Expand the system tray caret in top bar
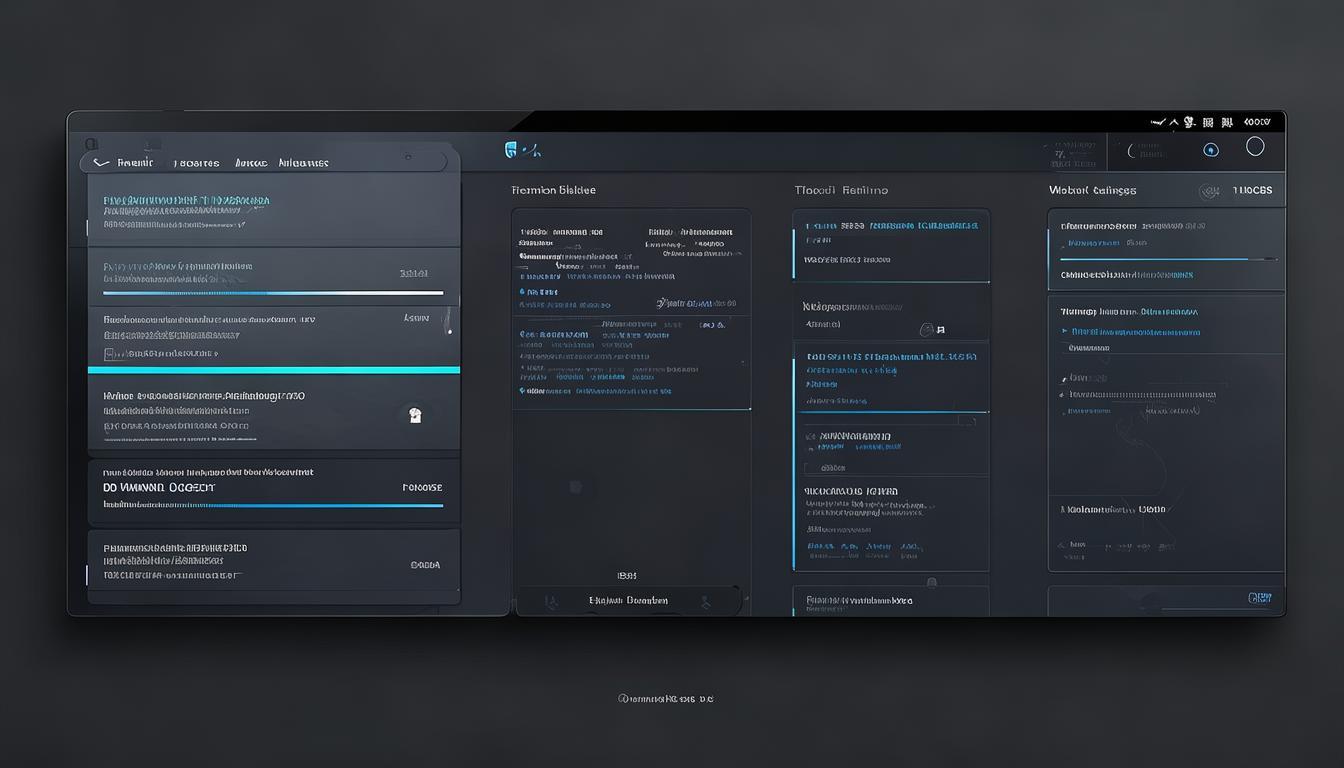 (1174, 122)
